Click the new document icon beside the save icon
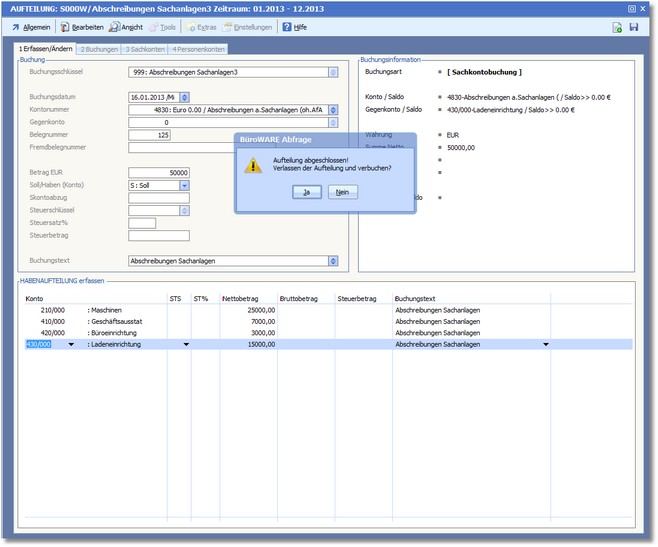This screenshot has height=547, width=658. [618, 27]
